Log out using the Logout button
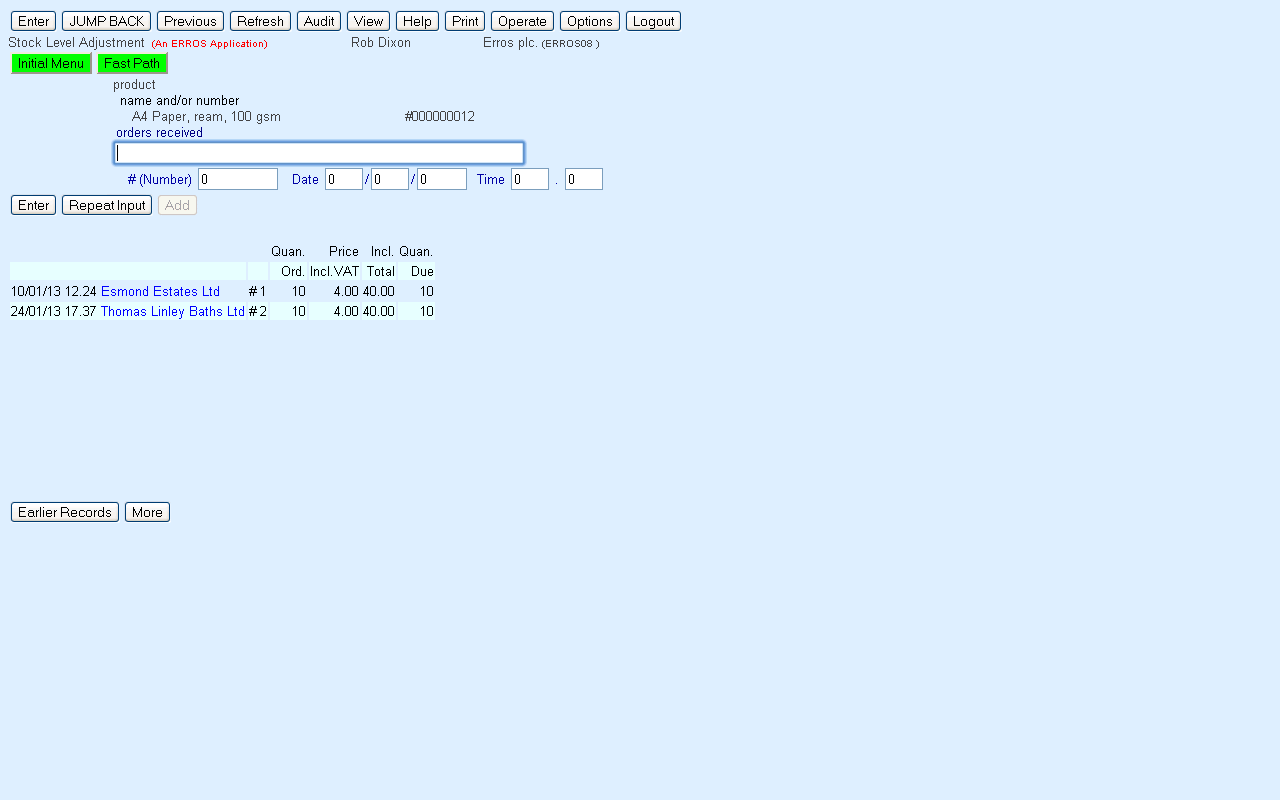 [x=653, y=21]
